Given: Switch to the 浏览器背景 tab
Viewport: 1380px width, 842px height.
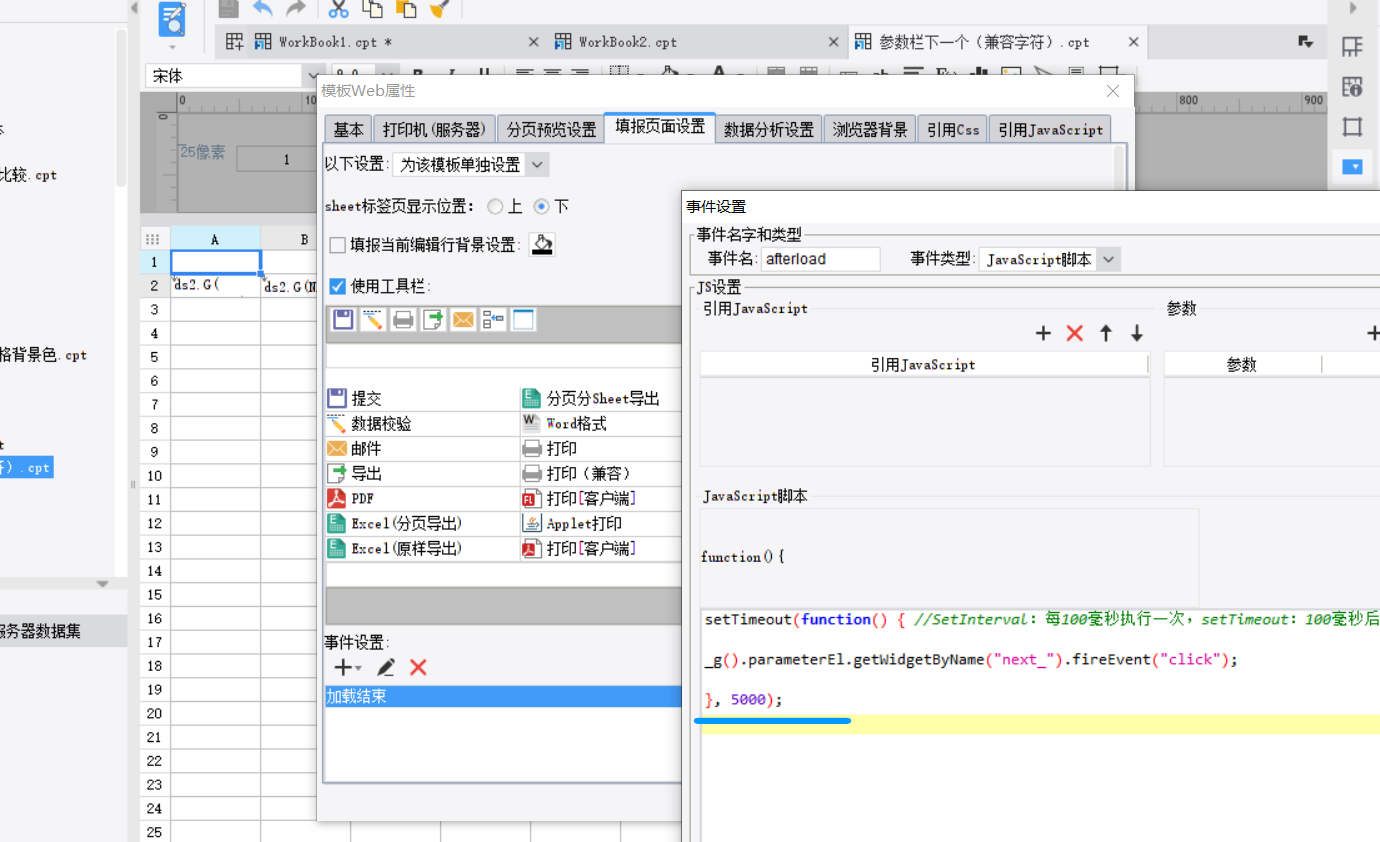Looking at the screenshot, I should point(870,129).
